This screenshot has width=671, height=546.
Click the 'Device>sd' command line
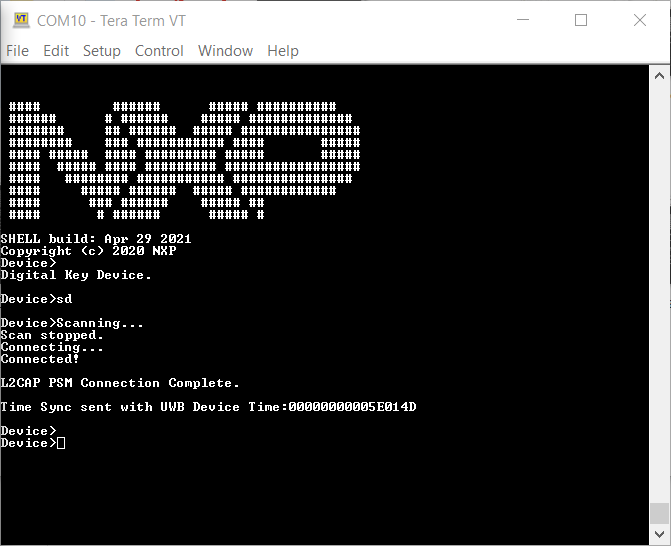[x=36, y=299]
